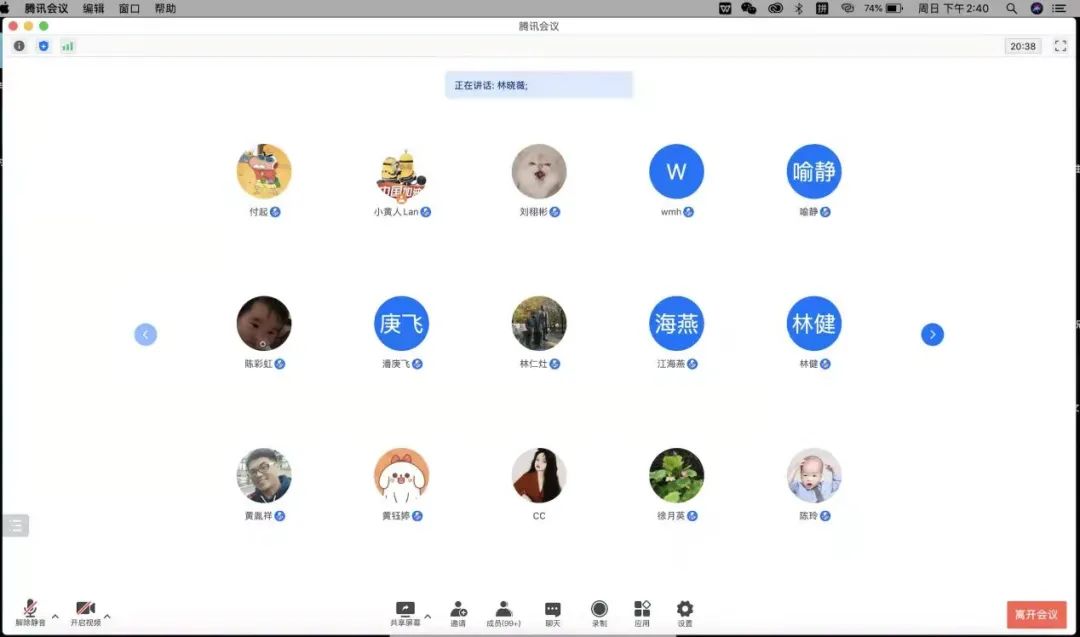
Task: Click the muted mic icon beside 徐月英
Action: [692, 516]
